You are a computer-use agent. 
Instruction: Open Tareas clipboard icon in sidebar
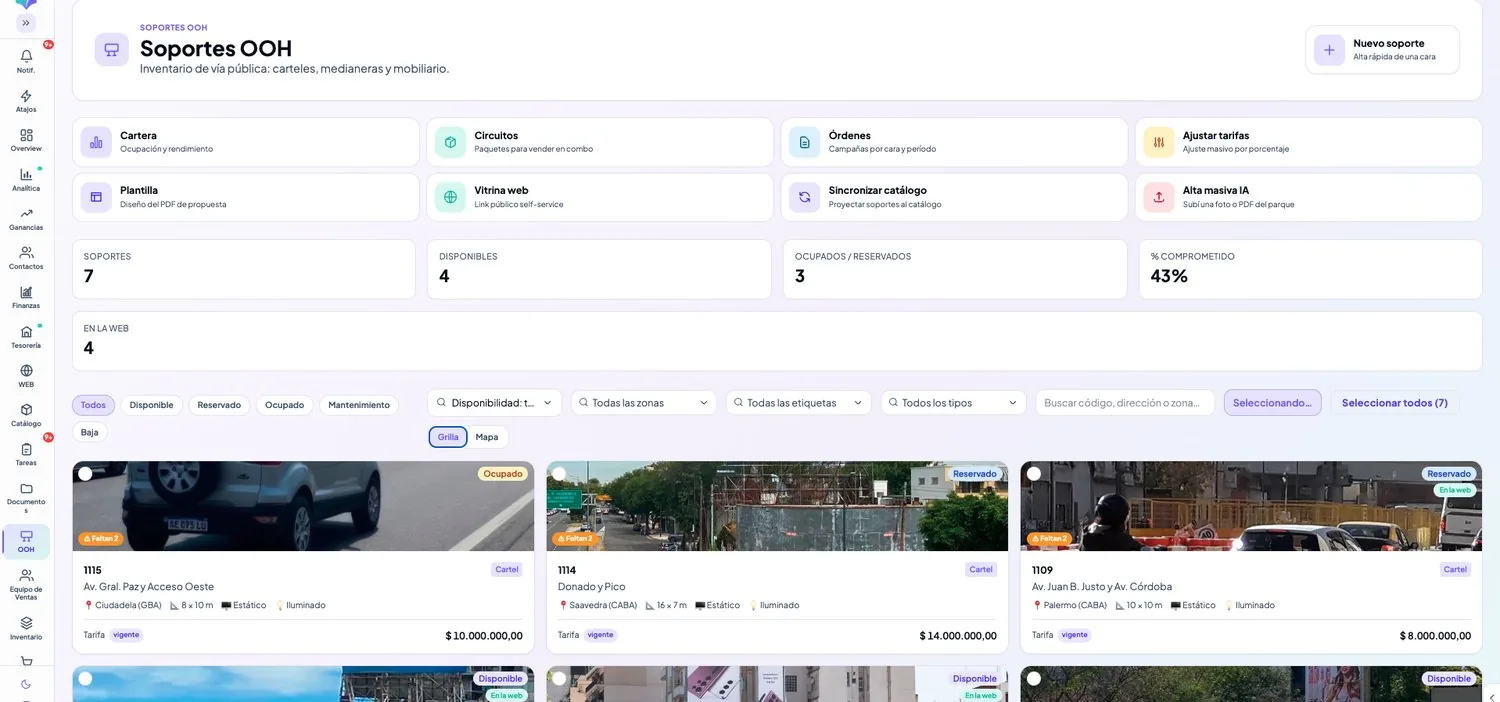coord(26,449)
